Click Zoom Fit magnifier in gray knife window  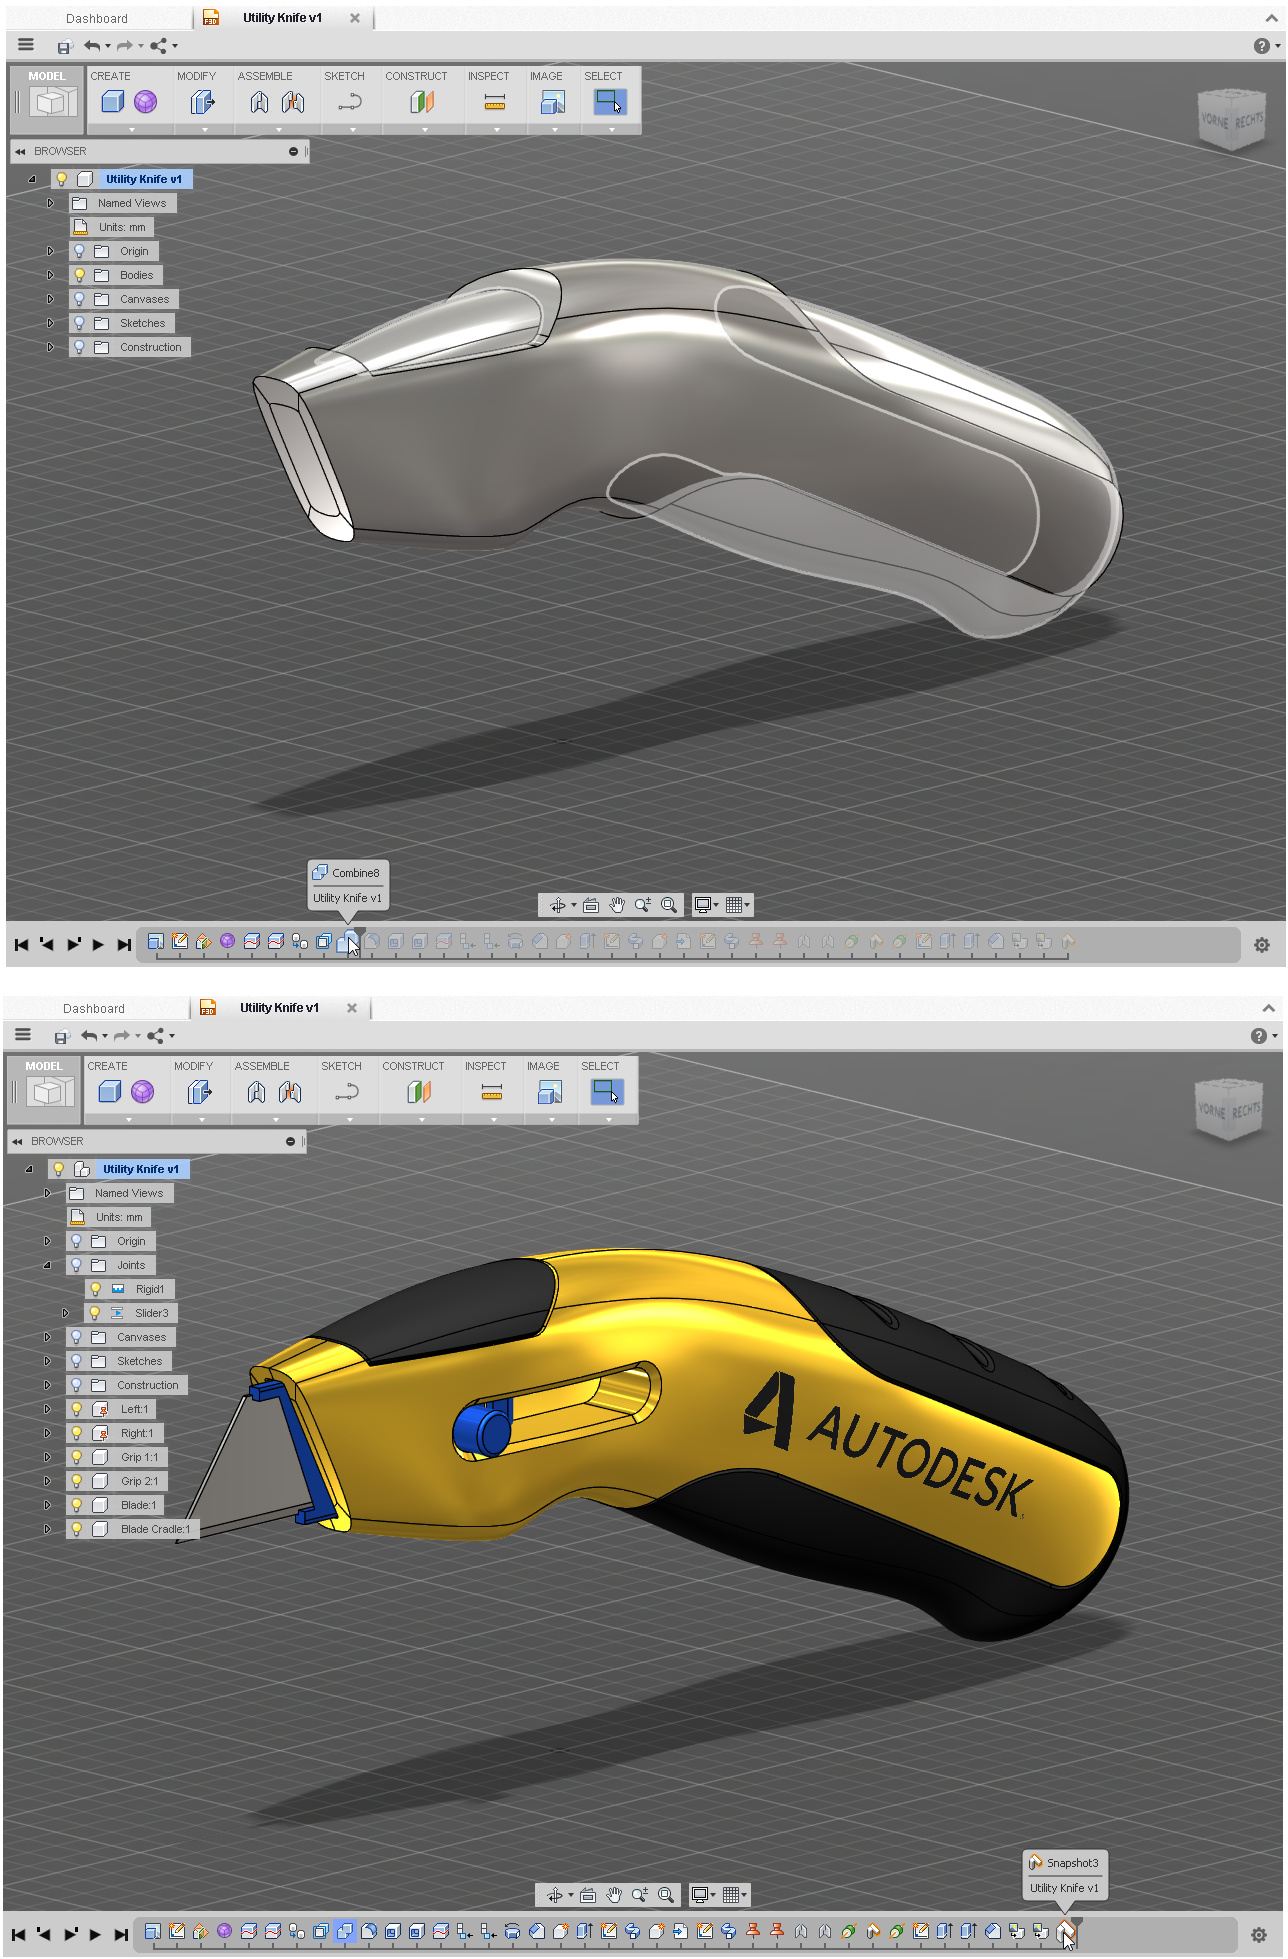tap(669, 905)
